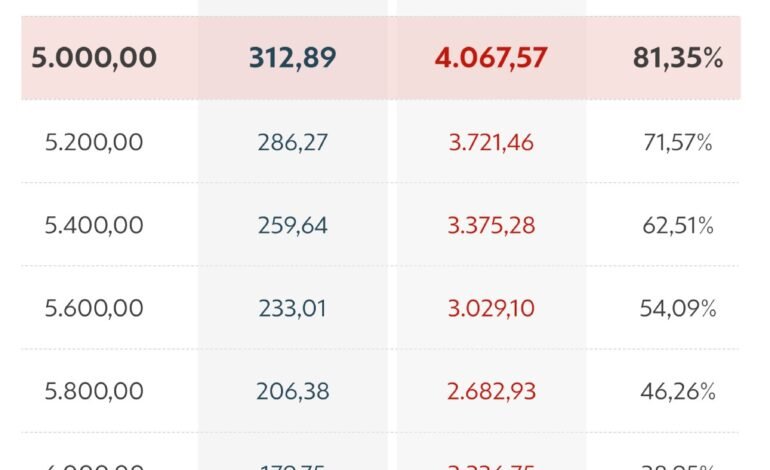The image size is (770, 470).
Task: Select the 81,35% percentage cell
Action: click(x=678, y=58)
